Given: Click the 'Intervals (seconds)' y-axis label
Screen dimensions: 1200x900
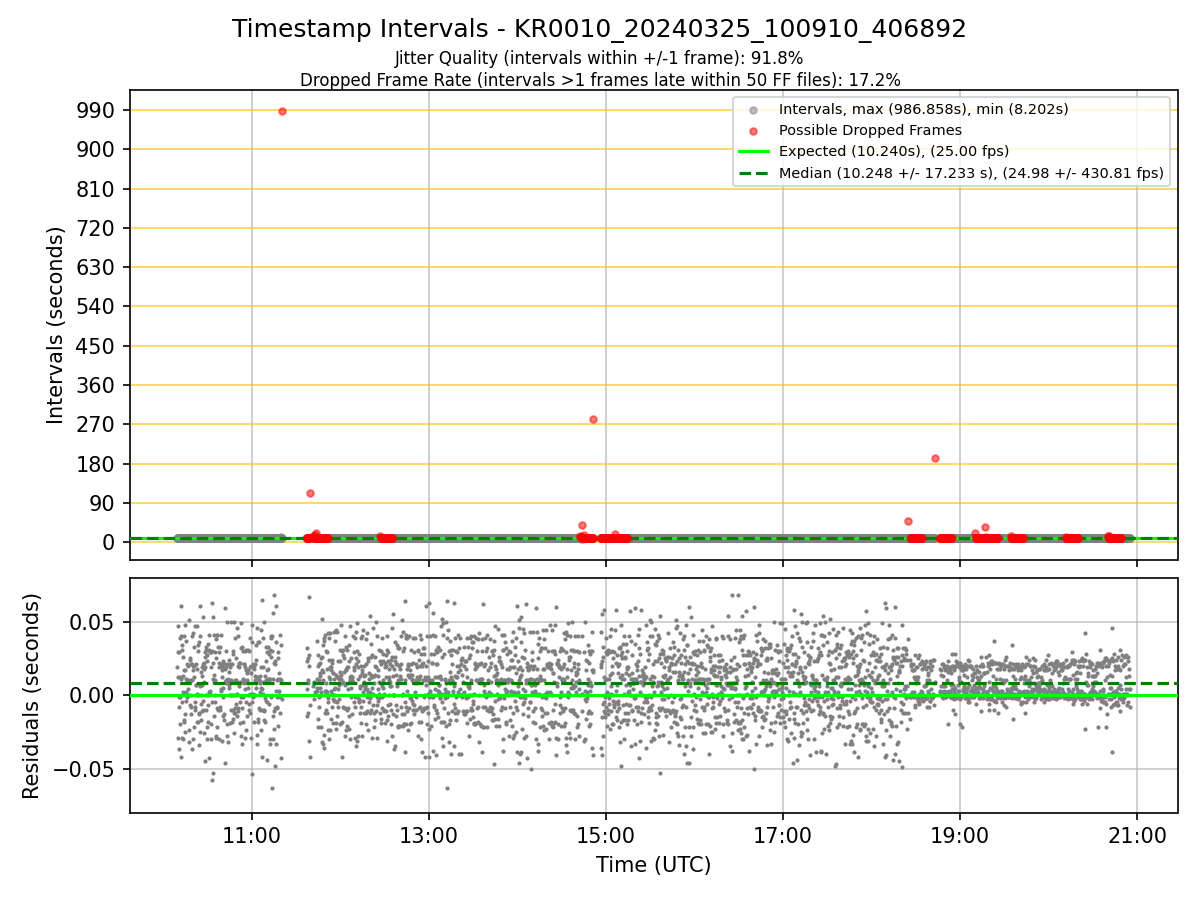Looking at the screenshot, I should tap(56, 325).
